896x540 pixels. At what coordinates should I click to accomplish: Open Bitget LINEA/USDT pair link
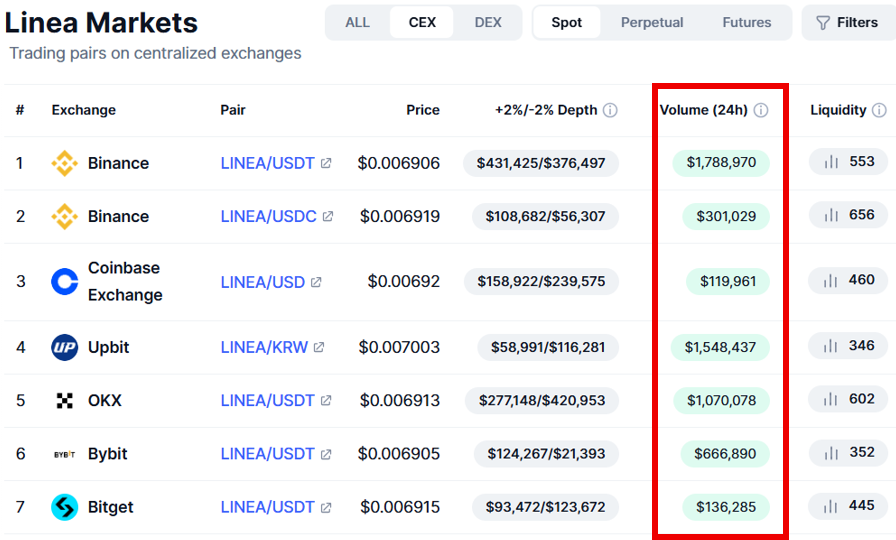point(267,507)
